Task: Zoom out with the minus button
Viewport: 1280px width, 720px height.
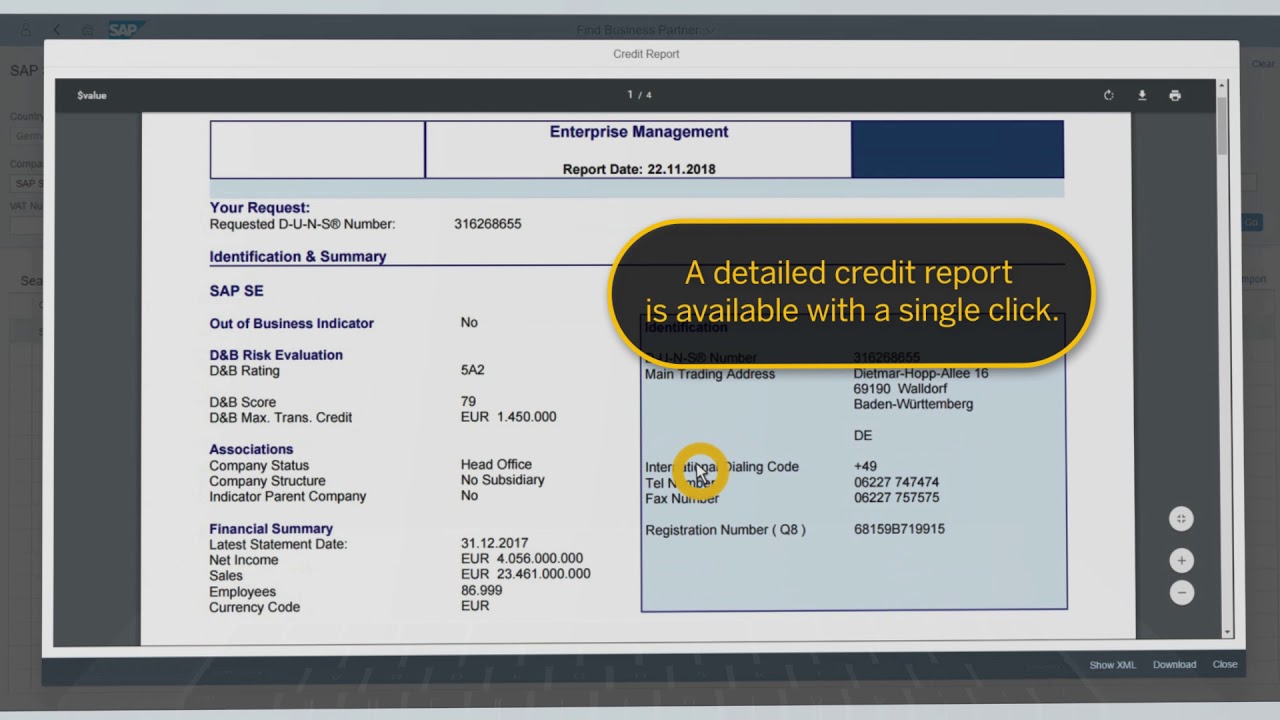Action: (1181, 593)
